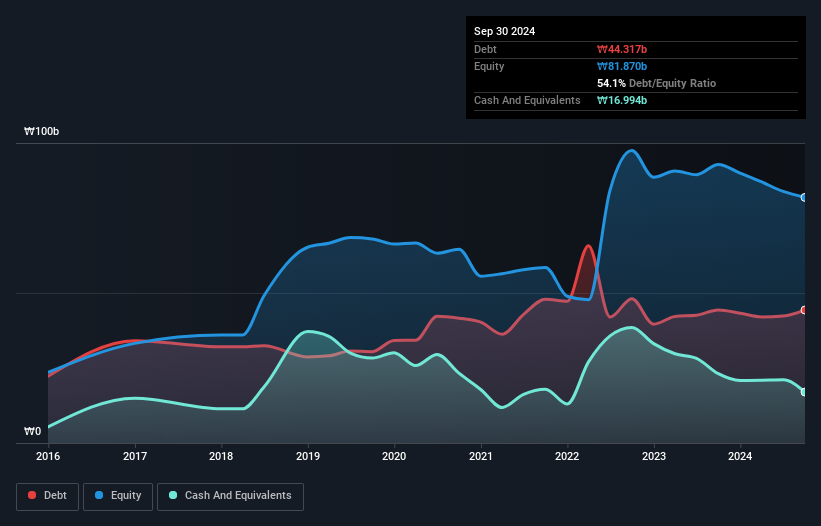Click the 2024 x-axis label
Image resolution: width=821 pixels, height=526 pixels.
click(x=740, y=456)
